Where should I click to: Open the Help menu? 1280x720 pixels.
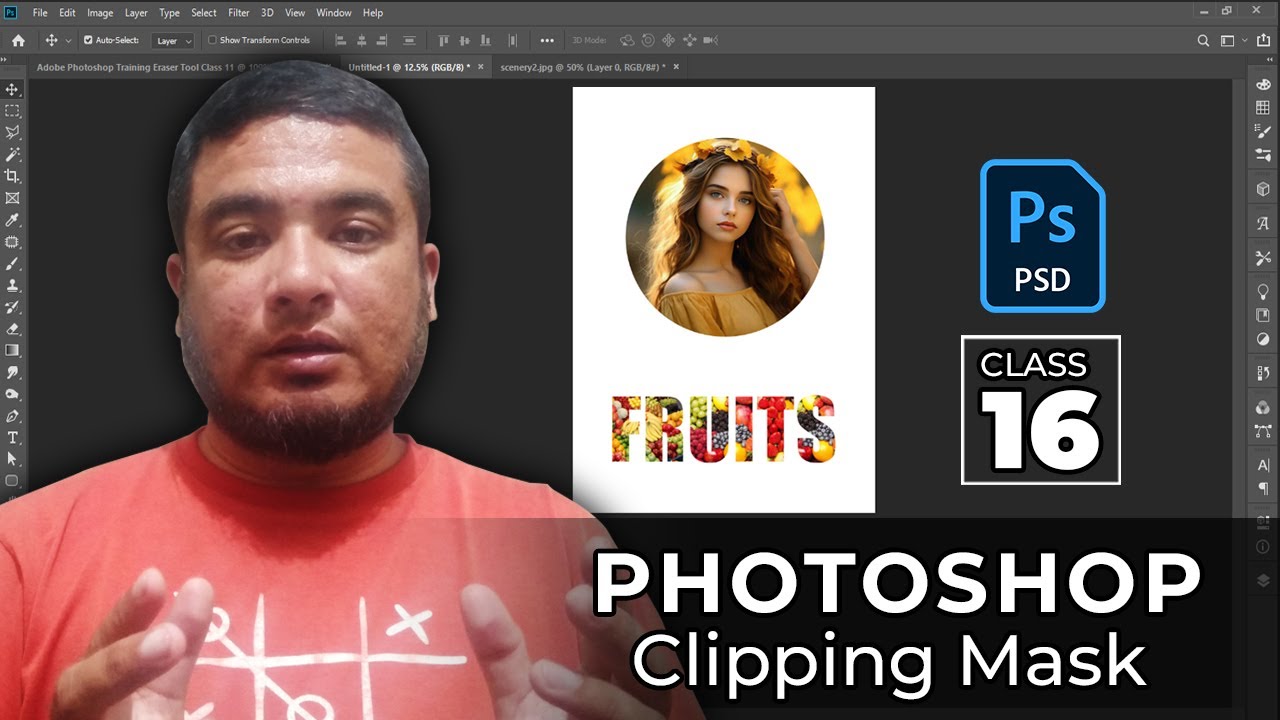coord(373,13)
